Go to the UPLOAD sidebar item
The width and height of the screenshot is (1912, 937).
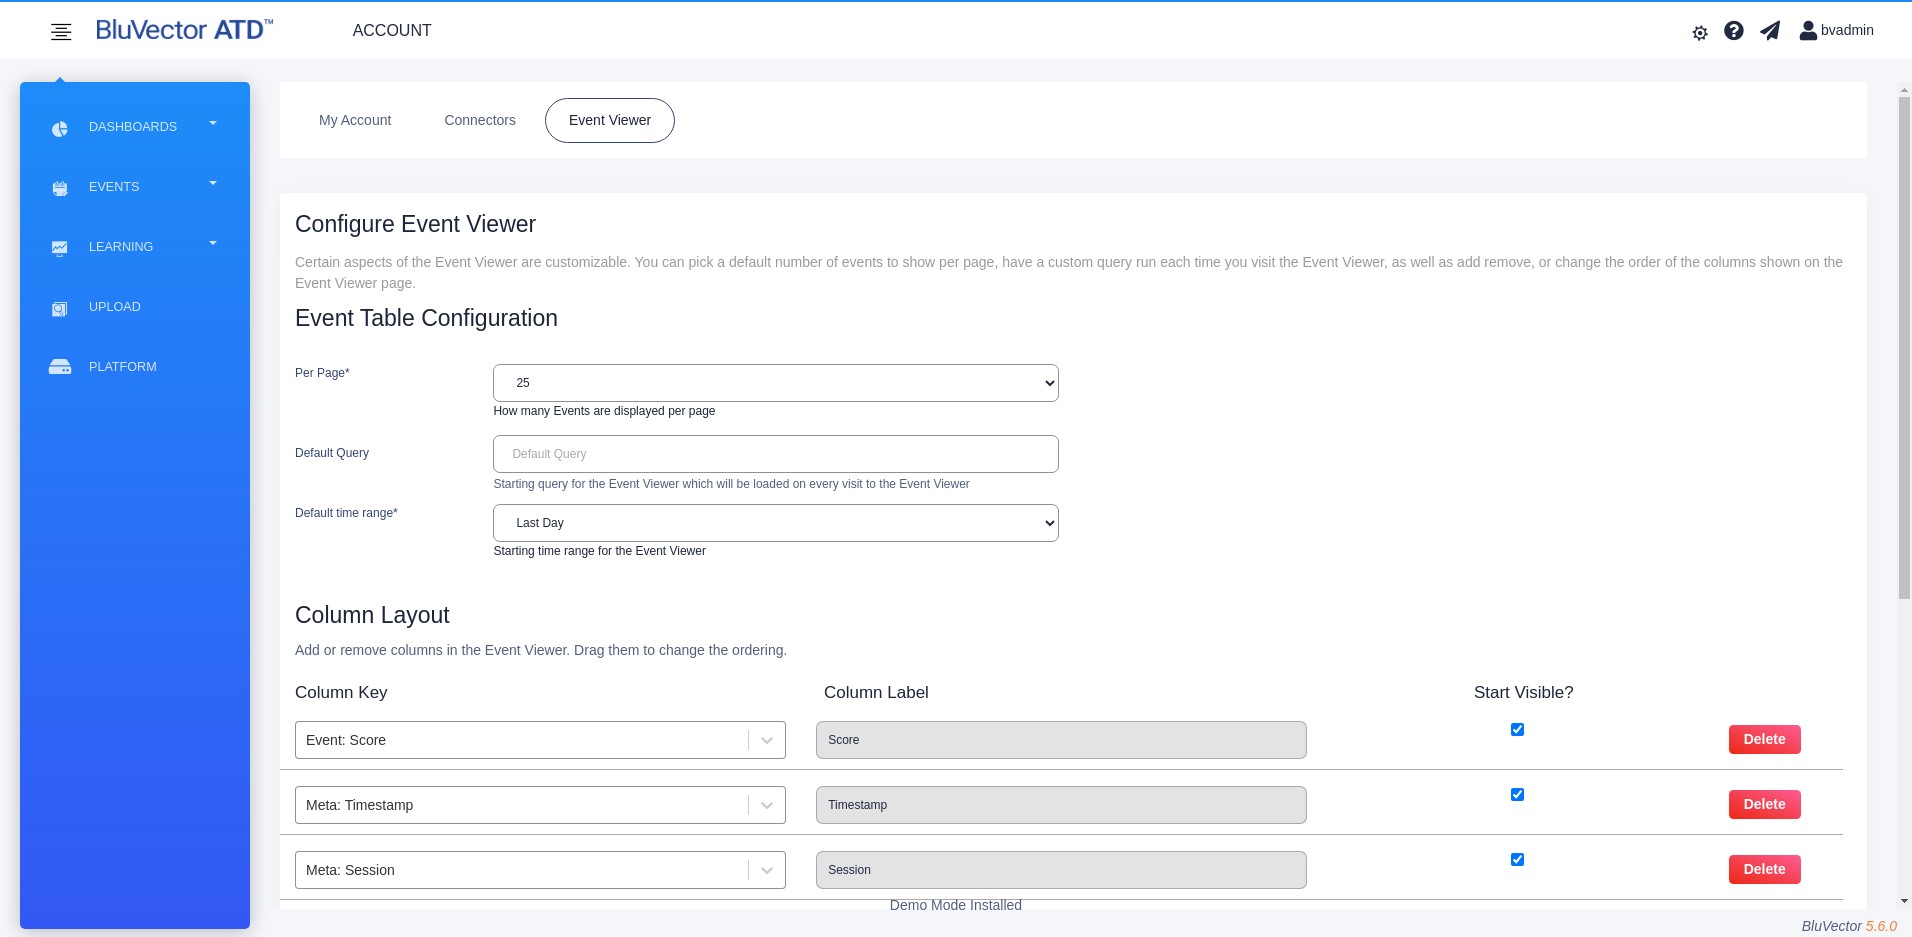click(115, 307)
